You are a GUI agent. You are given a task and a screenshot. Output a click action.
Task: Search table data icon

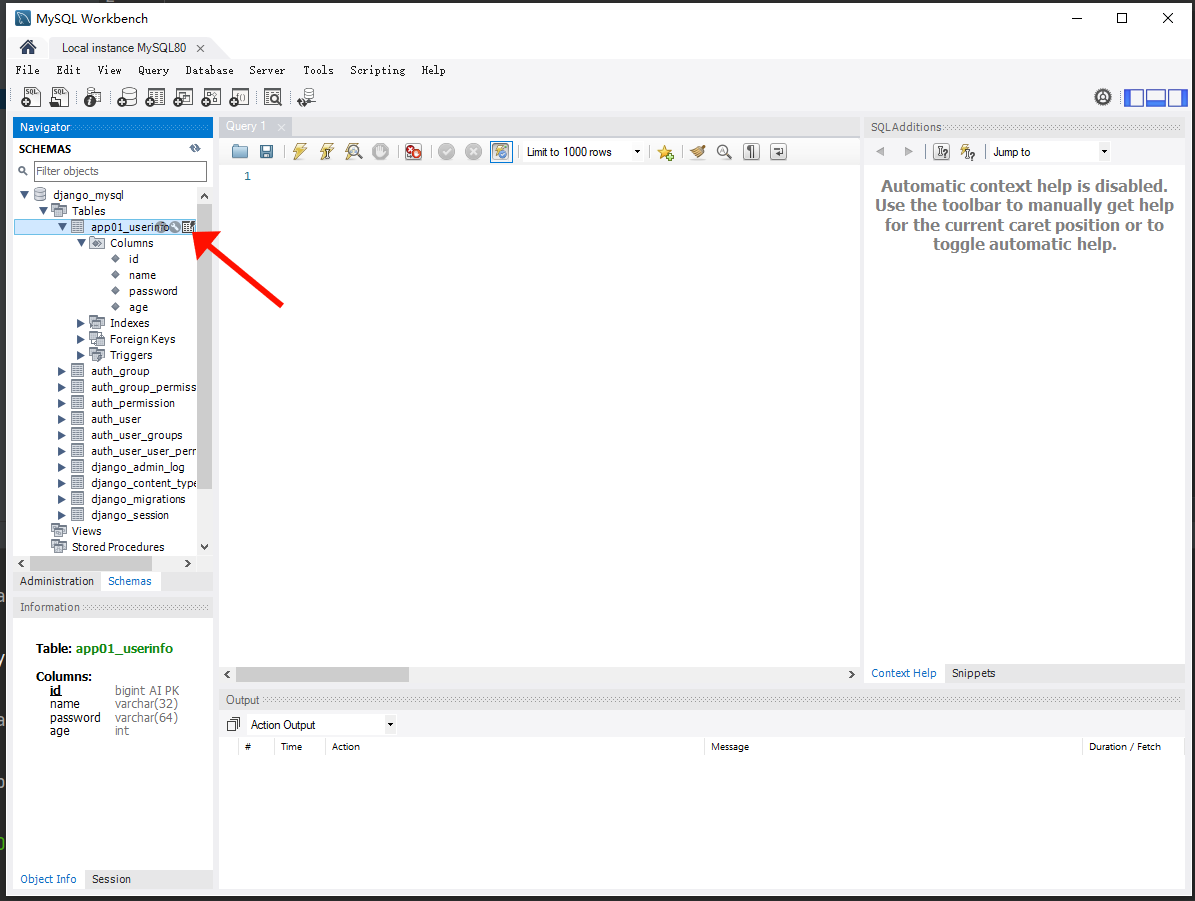(x=273, y=97)
